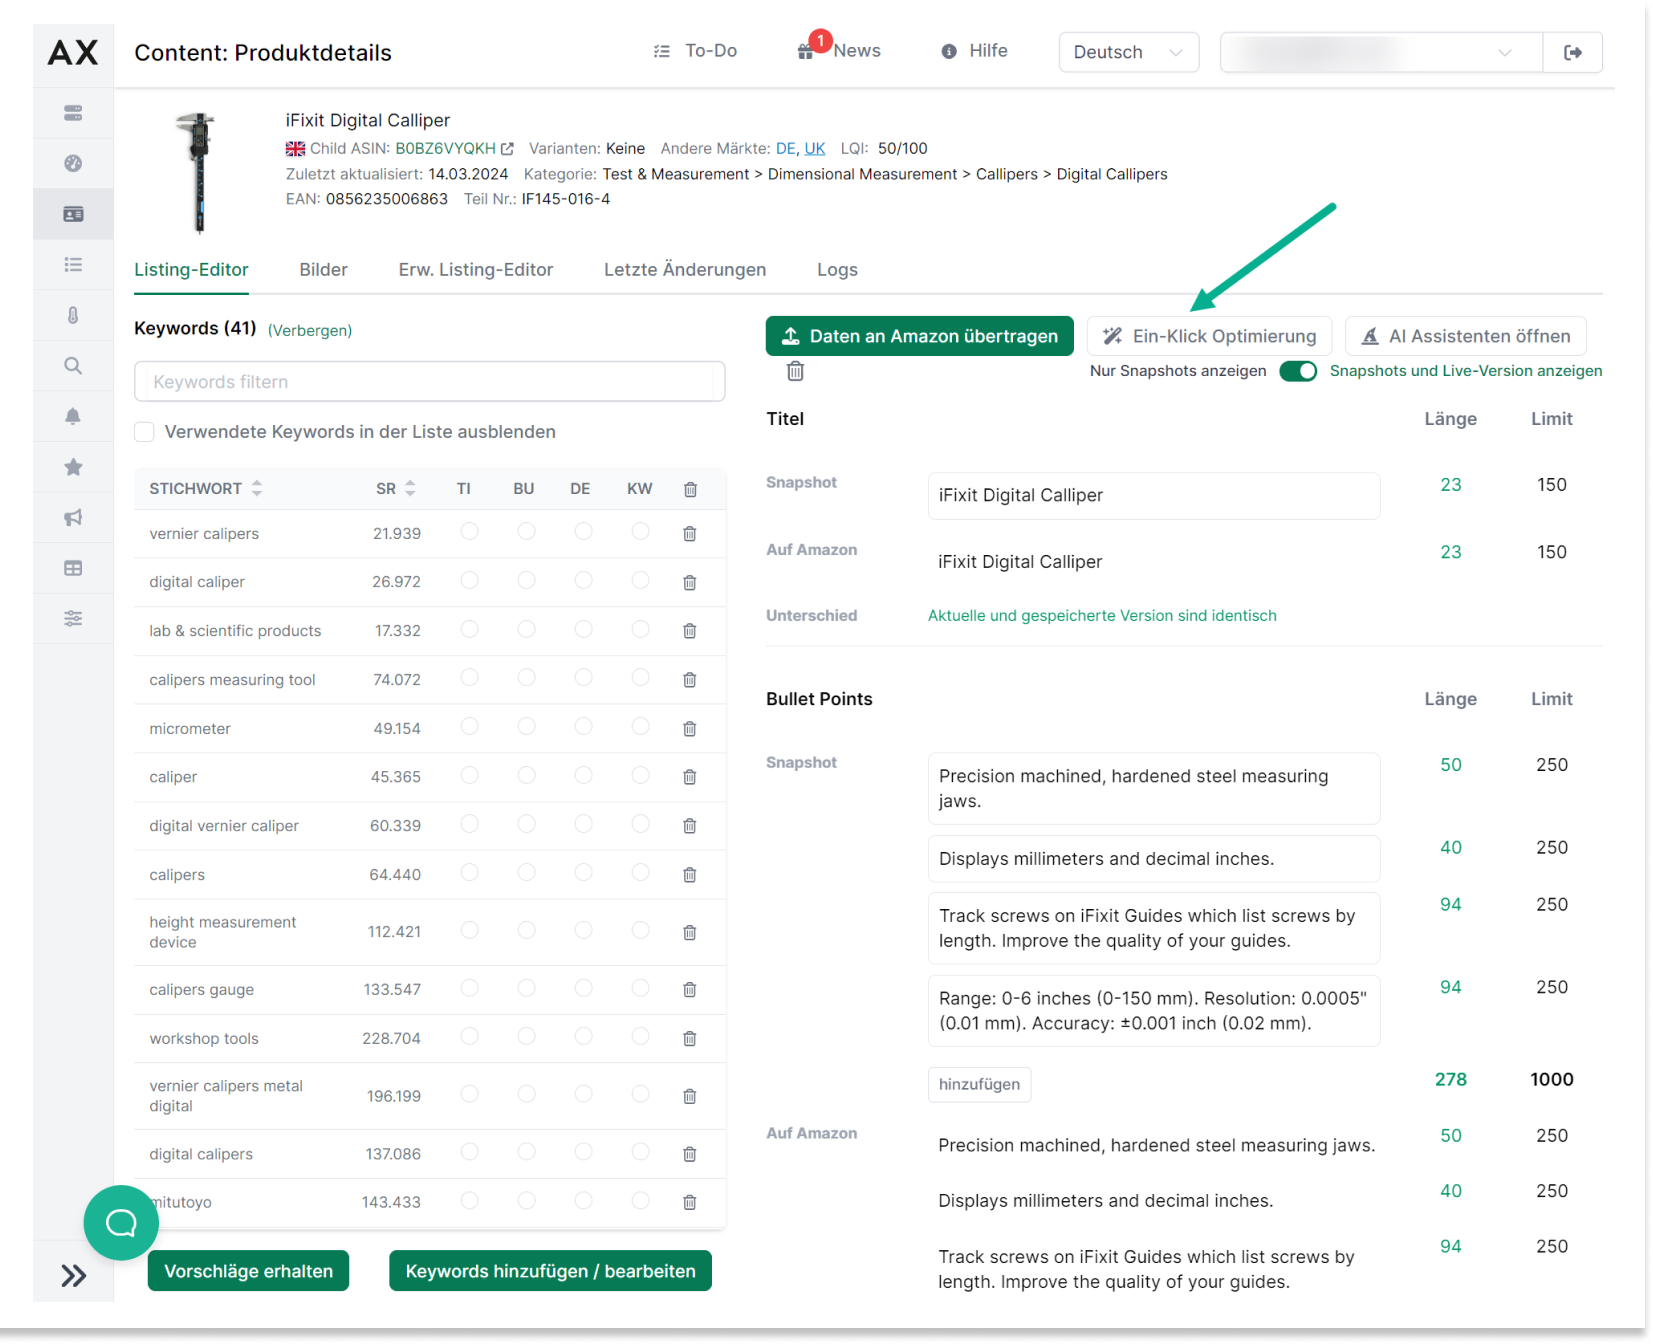
Task: Switch to the Erw. Listing-Editor tab
Action: tap(475, 270)
